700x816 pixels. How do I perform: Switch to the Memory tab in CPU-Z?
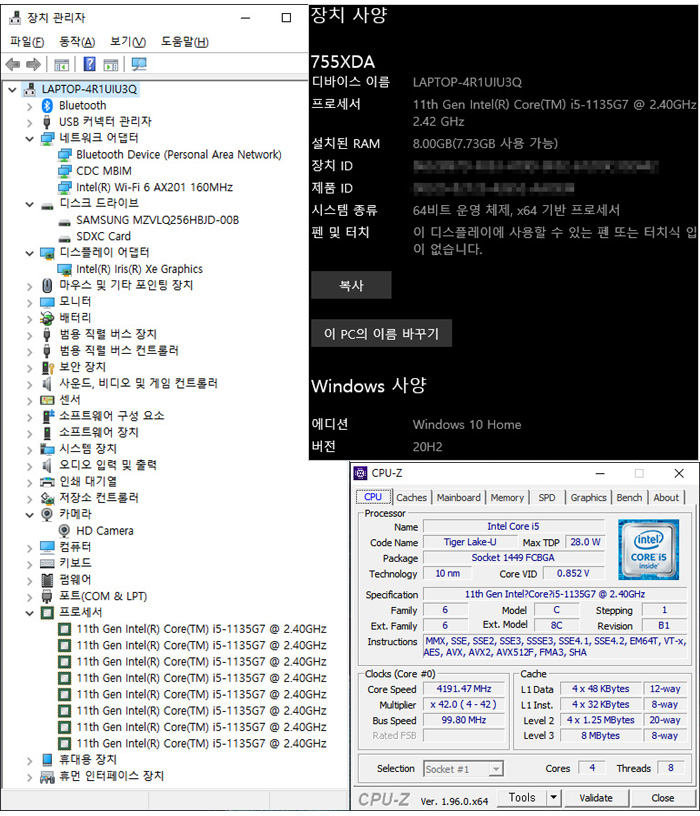(507, 498)
